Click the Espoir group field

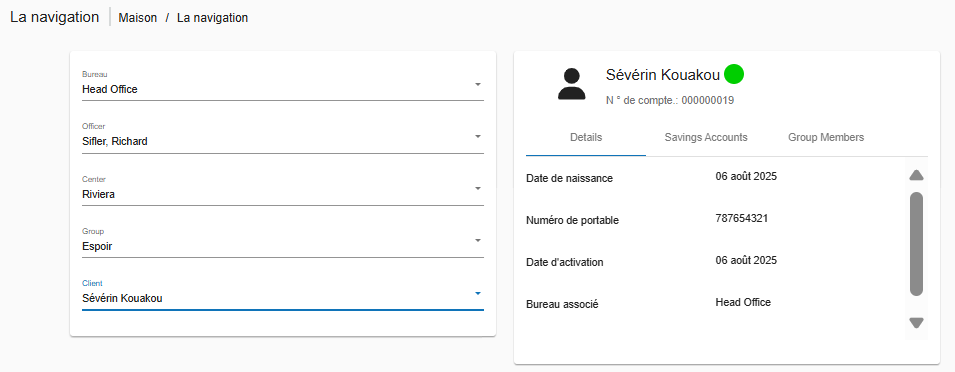(x=283, y=242)
